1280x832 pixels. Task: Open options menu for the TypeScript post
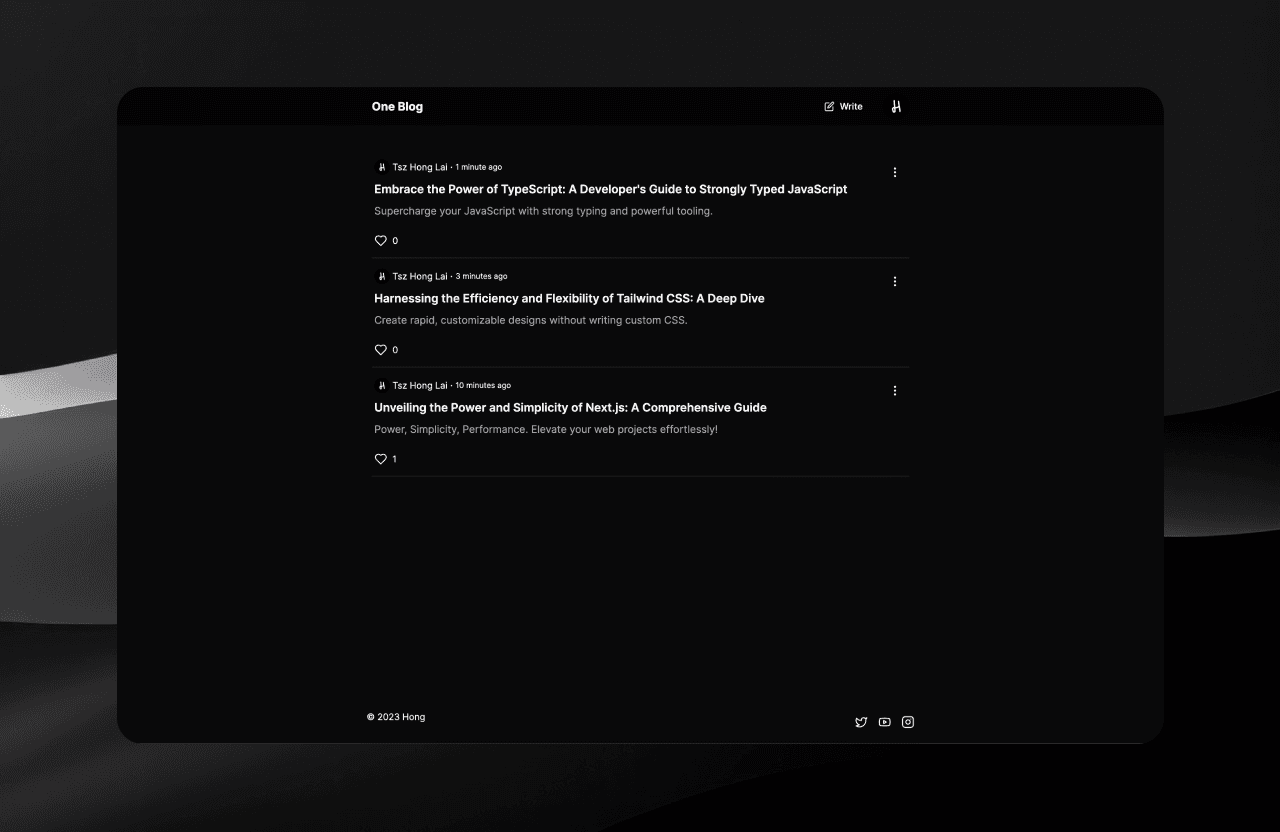[x=895, y=172]
